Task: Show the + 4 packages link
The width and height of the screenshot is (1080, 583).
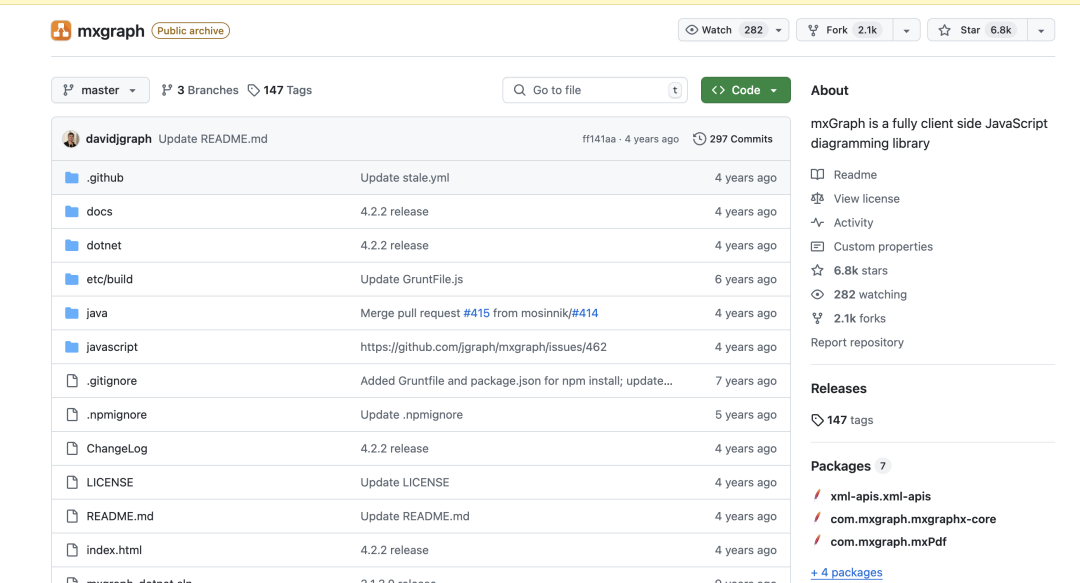Action: click(x=847, y=572)
